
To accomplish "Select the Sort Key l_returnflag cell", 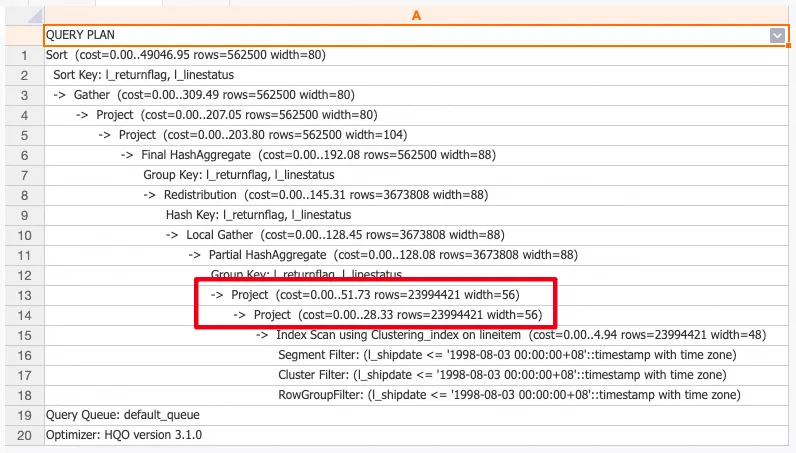I will click(416, 75).
